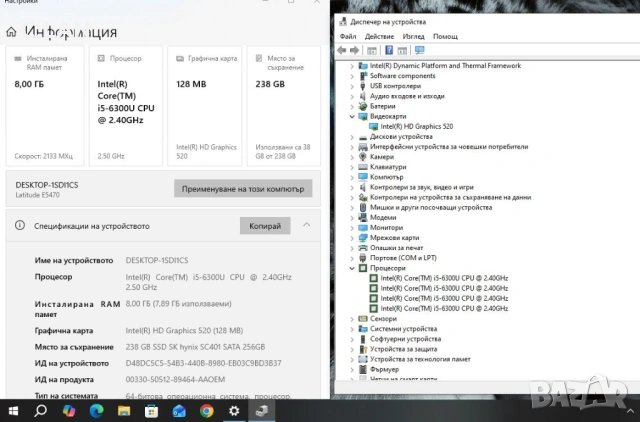Click the properties pane icon left of Help

372,51
